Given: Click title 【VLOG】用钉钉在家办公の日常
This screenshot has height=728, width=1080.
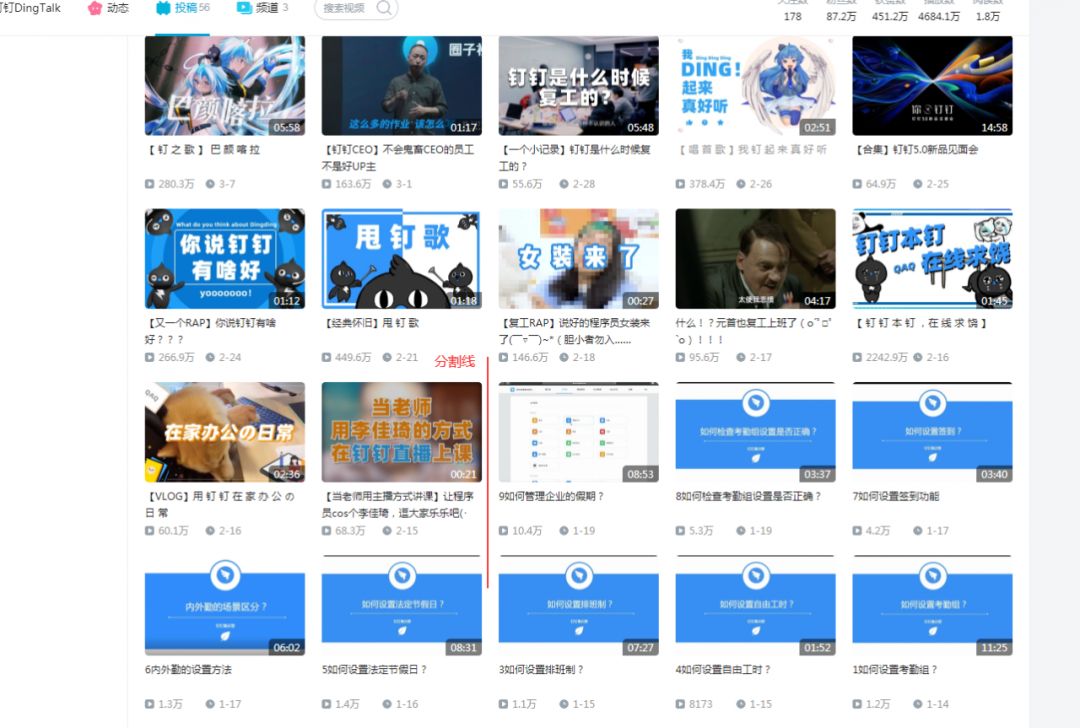Looking at the screenshot, I should (x=220, y=504).
